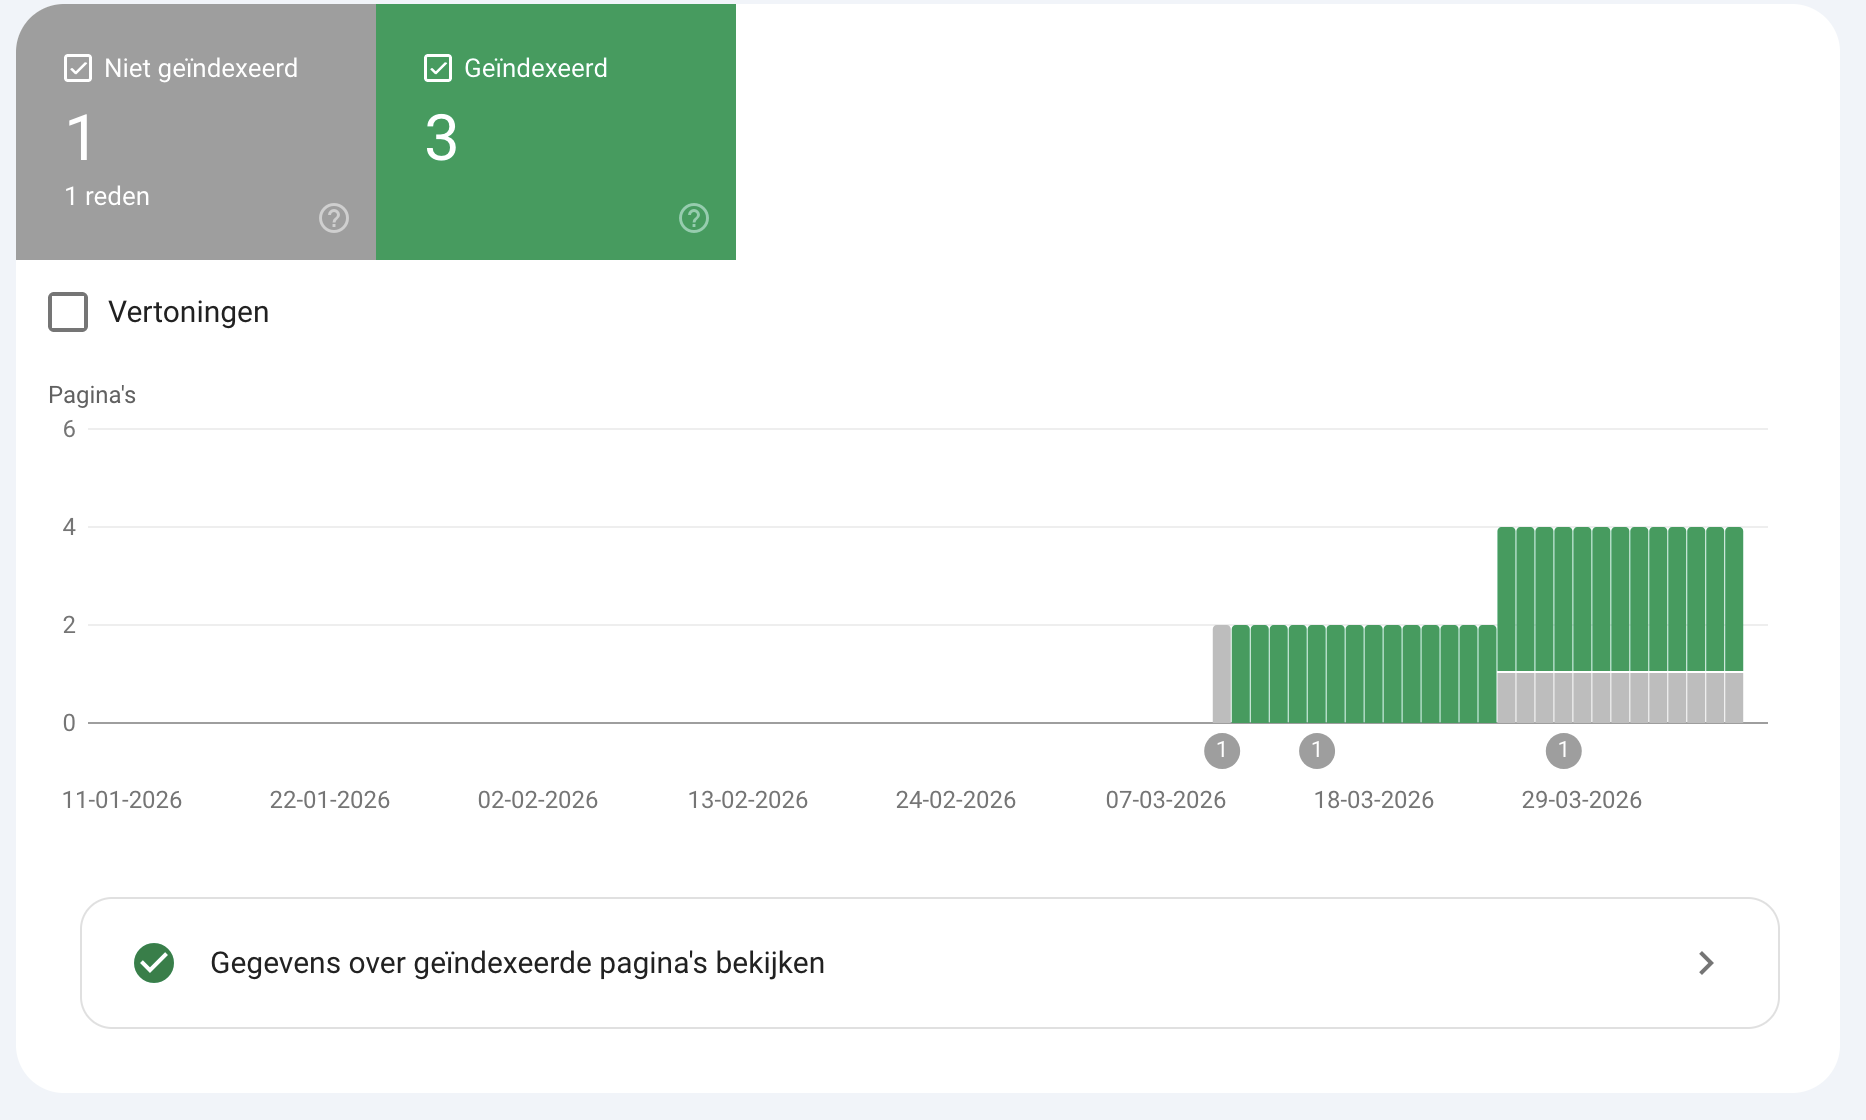This screenshot has width=1866, height=1120.
Task: Click the Geïndexeerd label text
Action: point(536,68)
